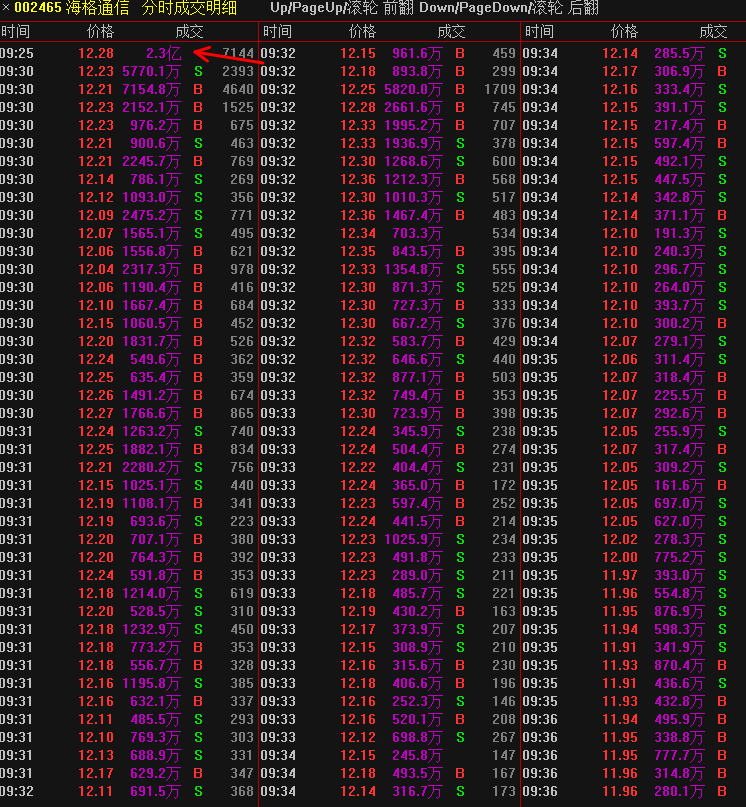The width and height of the screenshot is (746, 807).
Task: Click the Up/PageUp/滚轮 前翻 hint text
Action: [x=342, y=8]
